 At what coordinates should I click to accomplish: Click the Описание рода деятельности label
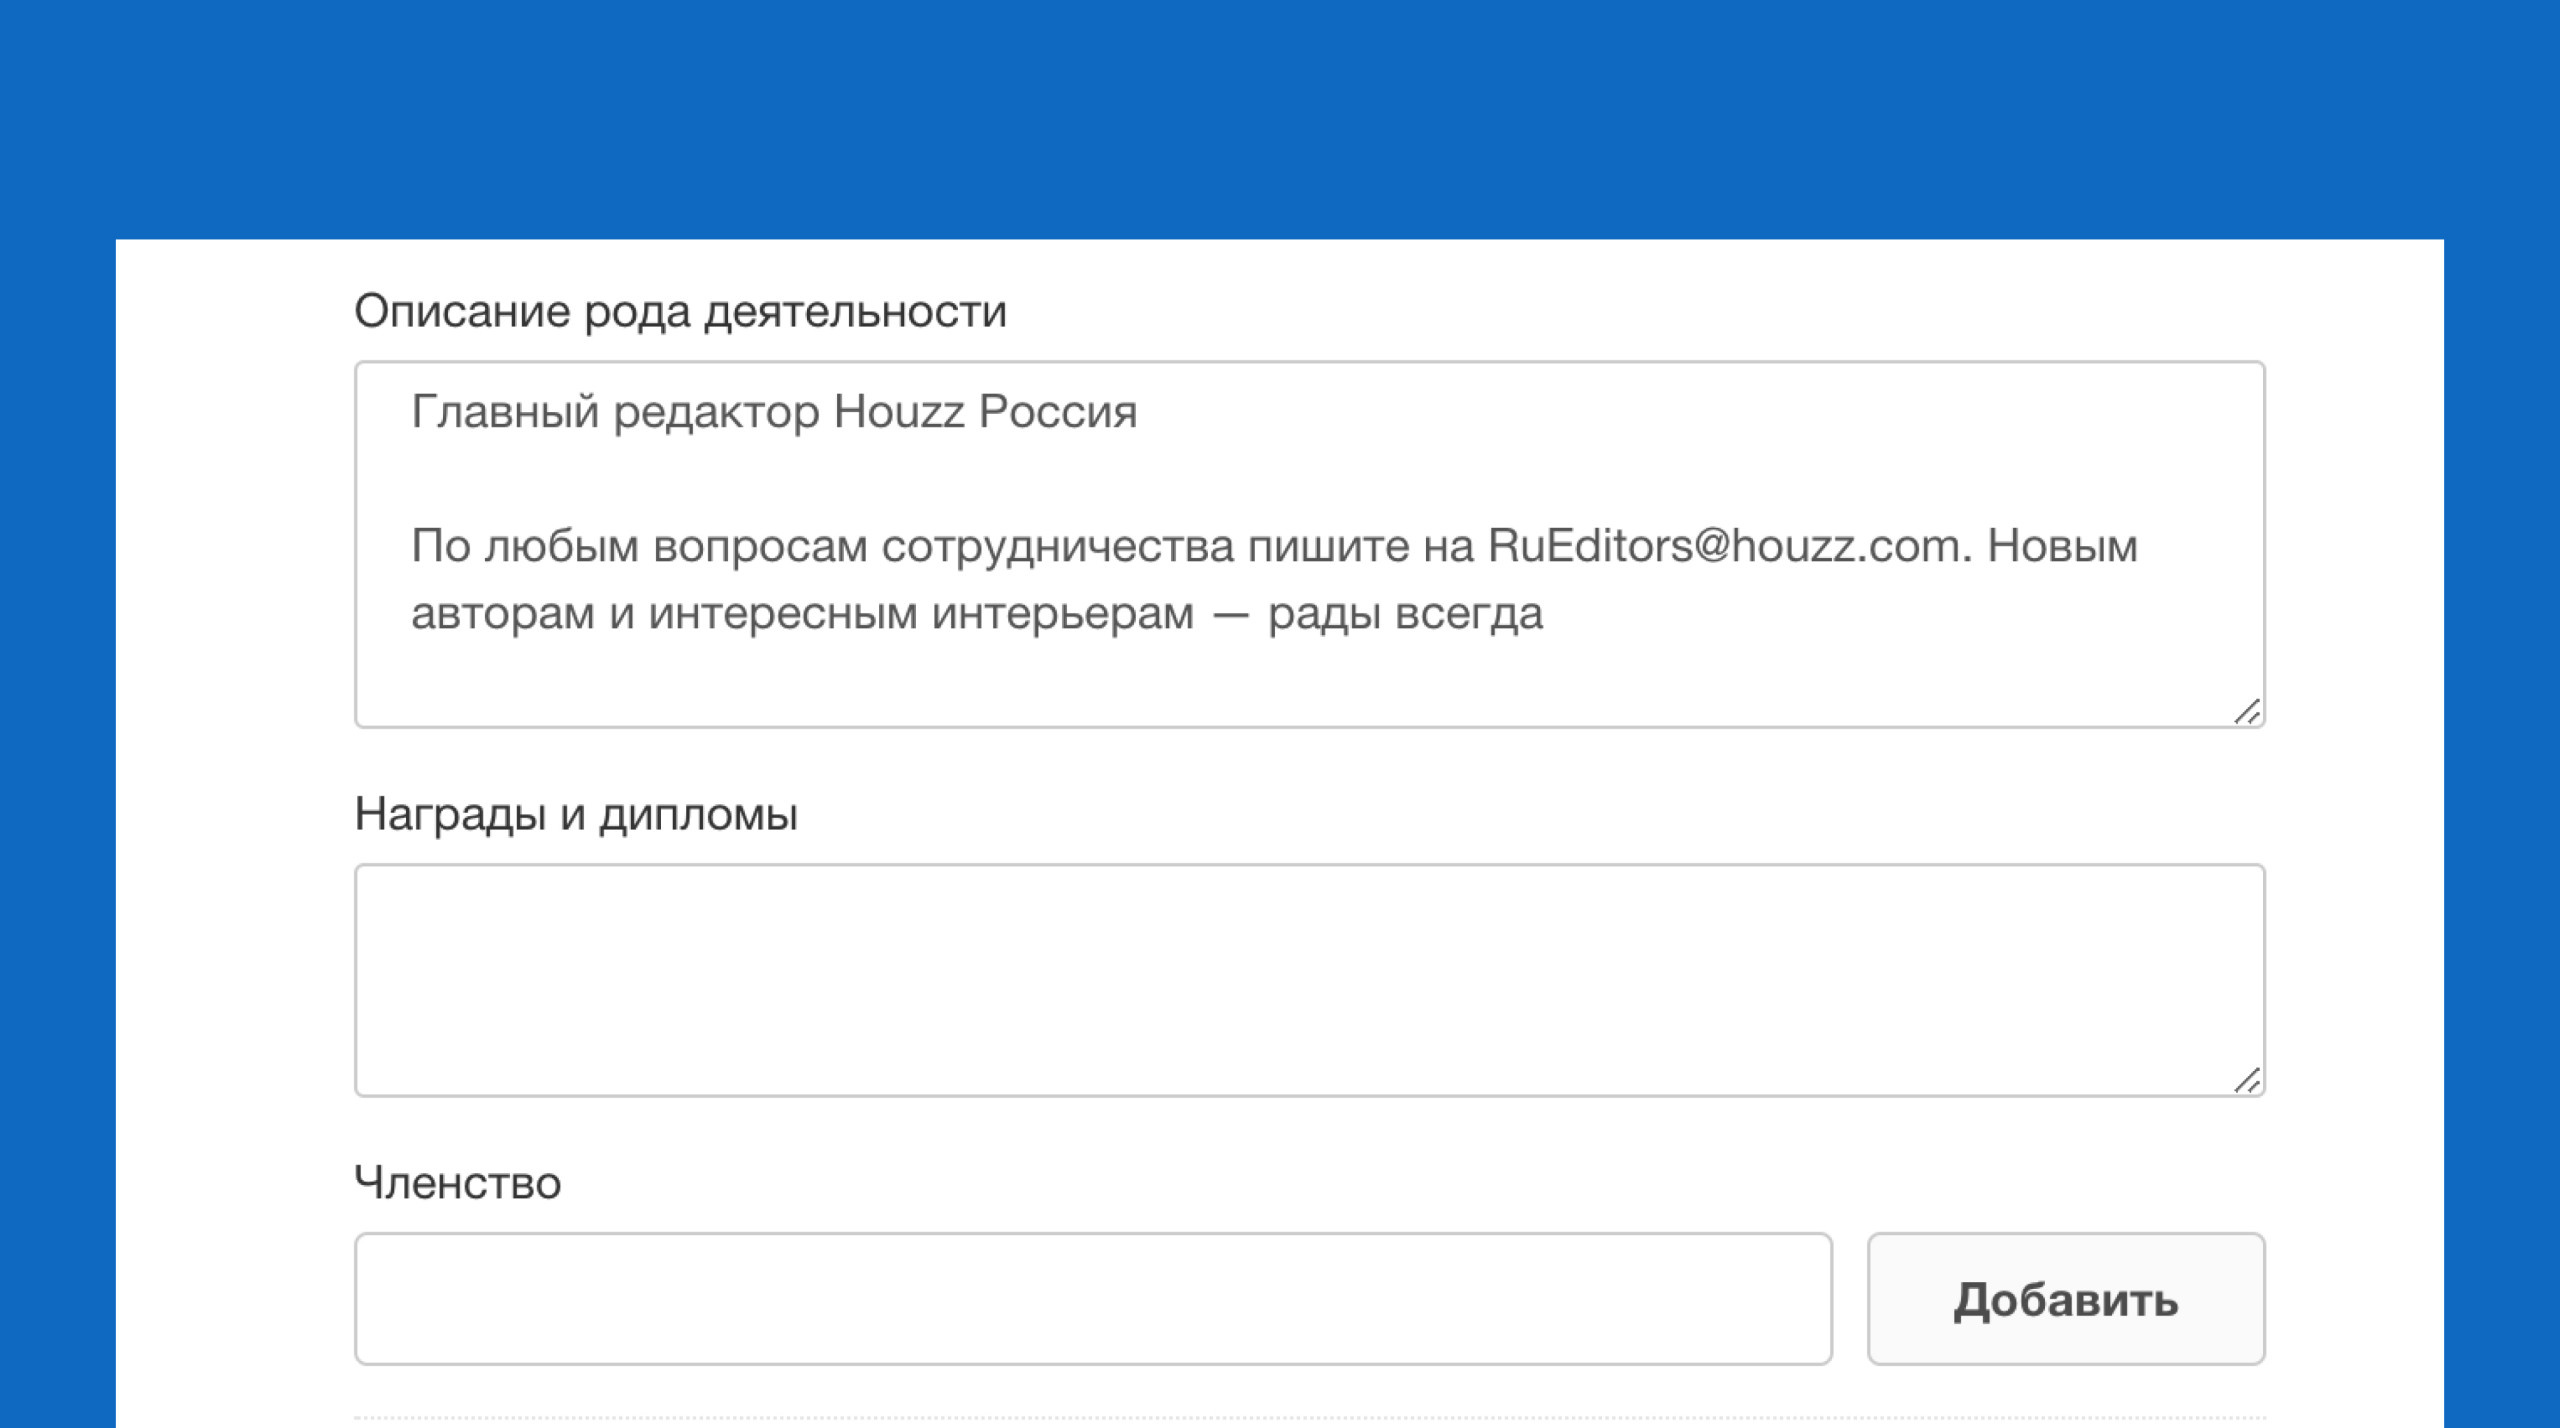[680, 311]
